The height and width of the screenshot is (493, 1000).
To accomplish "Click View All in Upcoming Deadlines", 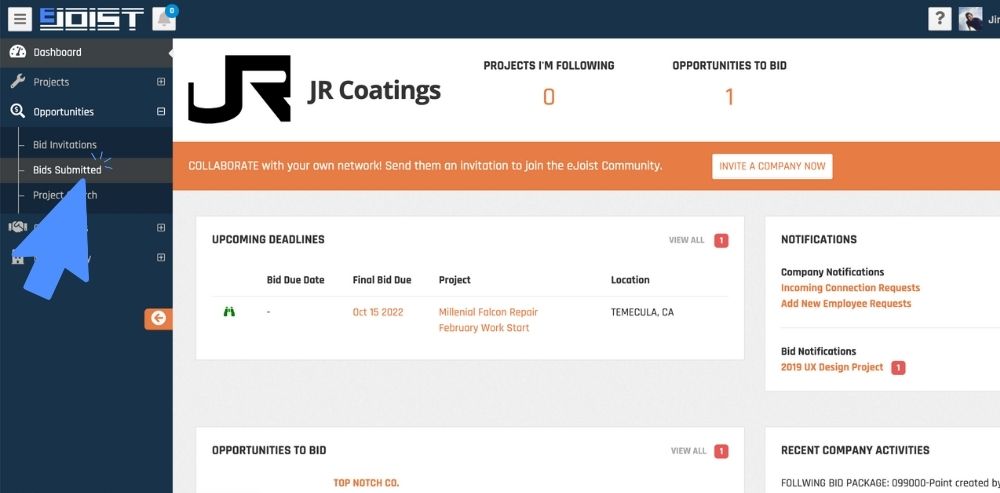I will coord(686,240).
